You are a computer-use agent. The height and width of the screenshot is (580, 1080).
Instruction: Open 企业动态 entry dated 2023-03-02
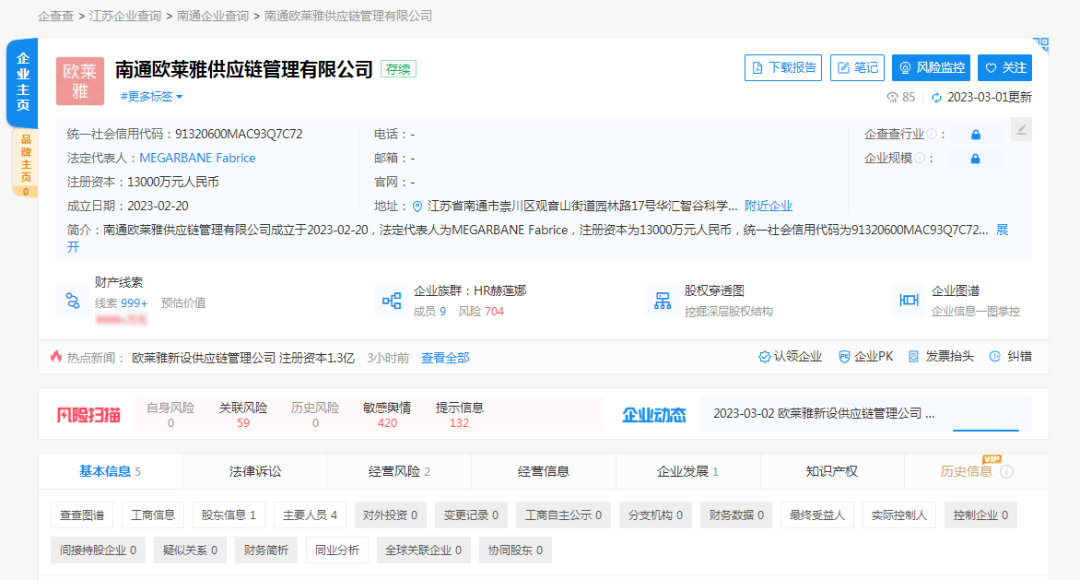pos(824,414)
